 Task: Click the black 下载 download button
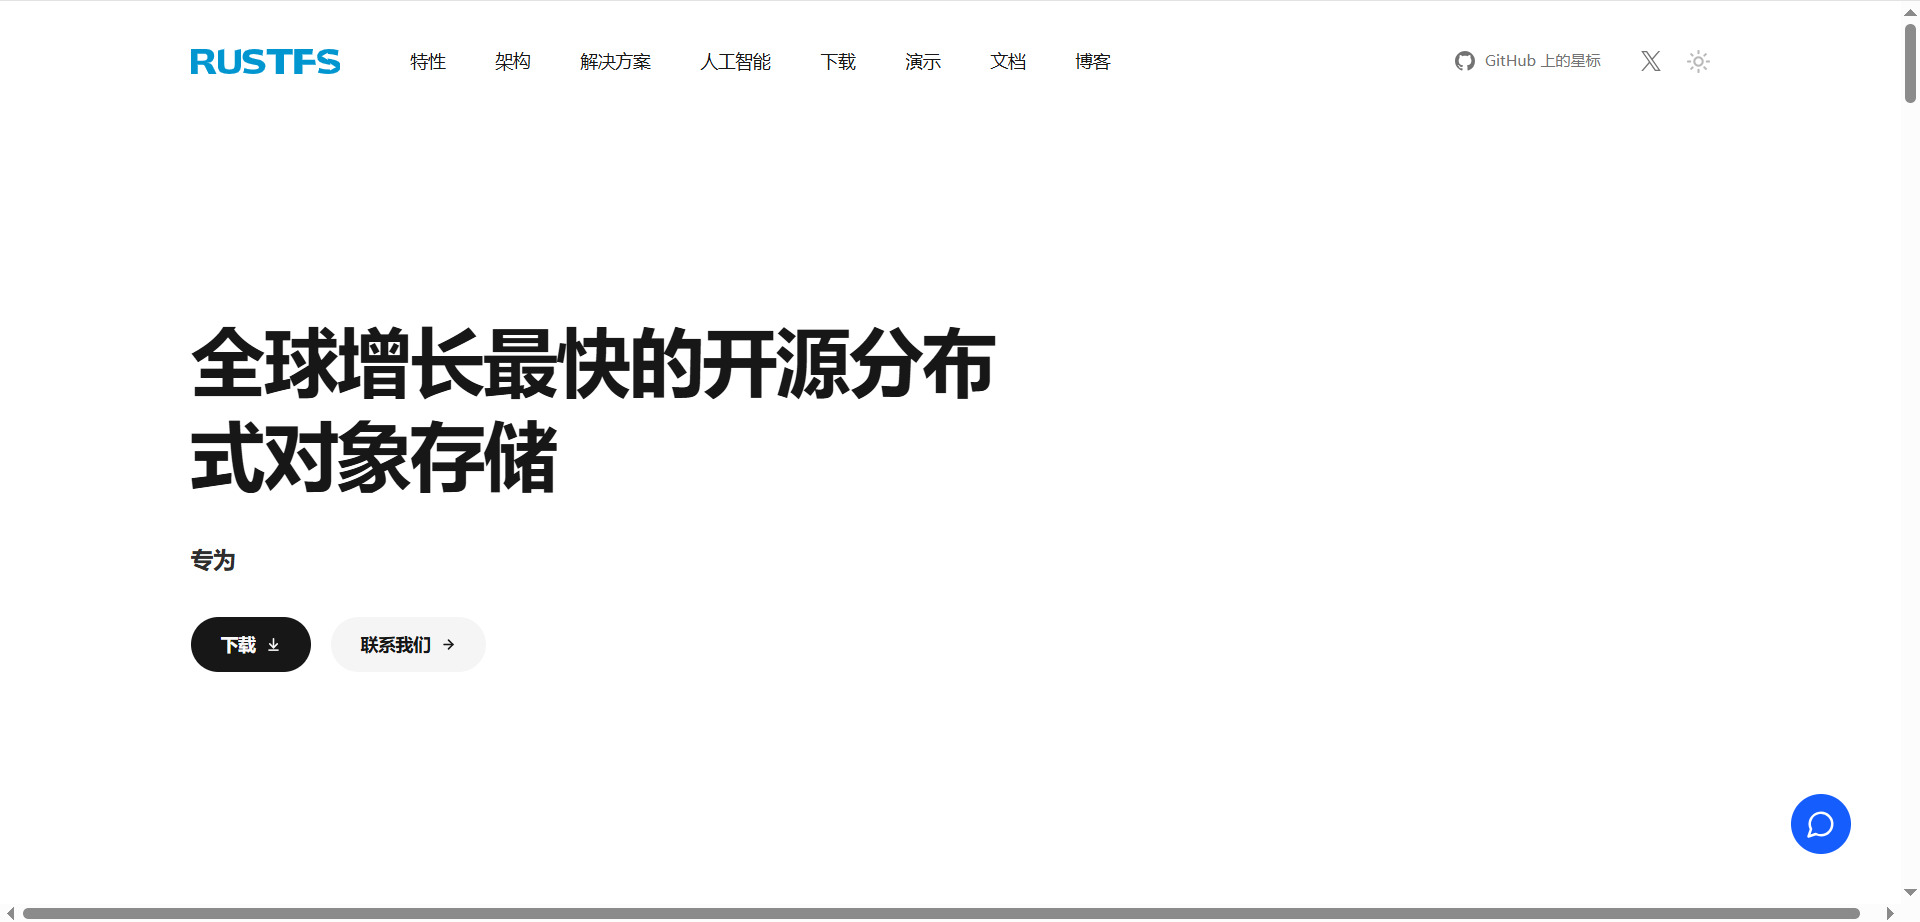tap(251, 644)
